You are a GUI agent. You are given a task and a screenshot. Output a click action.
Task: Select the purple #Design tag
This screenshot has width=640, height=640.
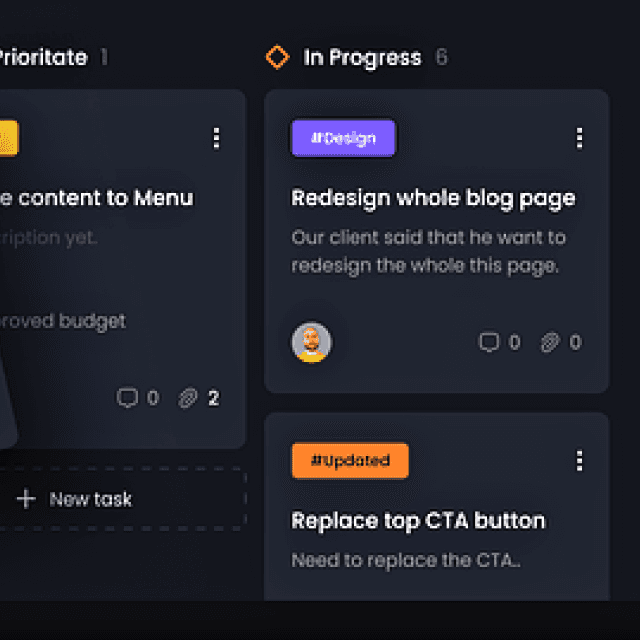(343, 138)
